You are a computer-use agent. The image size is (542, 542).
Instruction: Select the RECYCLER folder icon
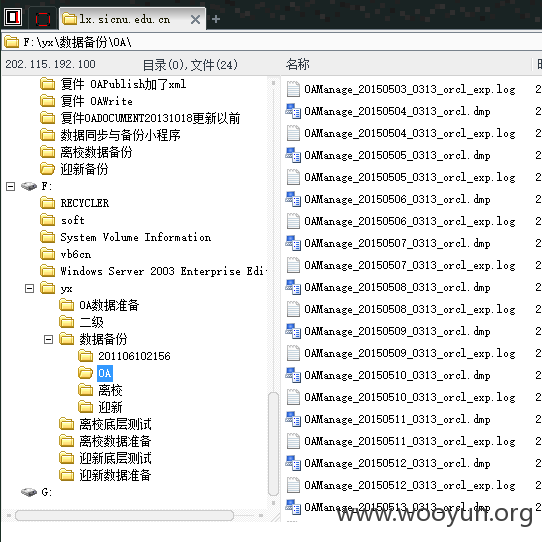pos(47,203)
